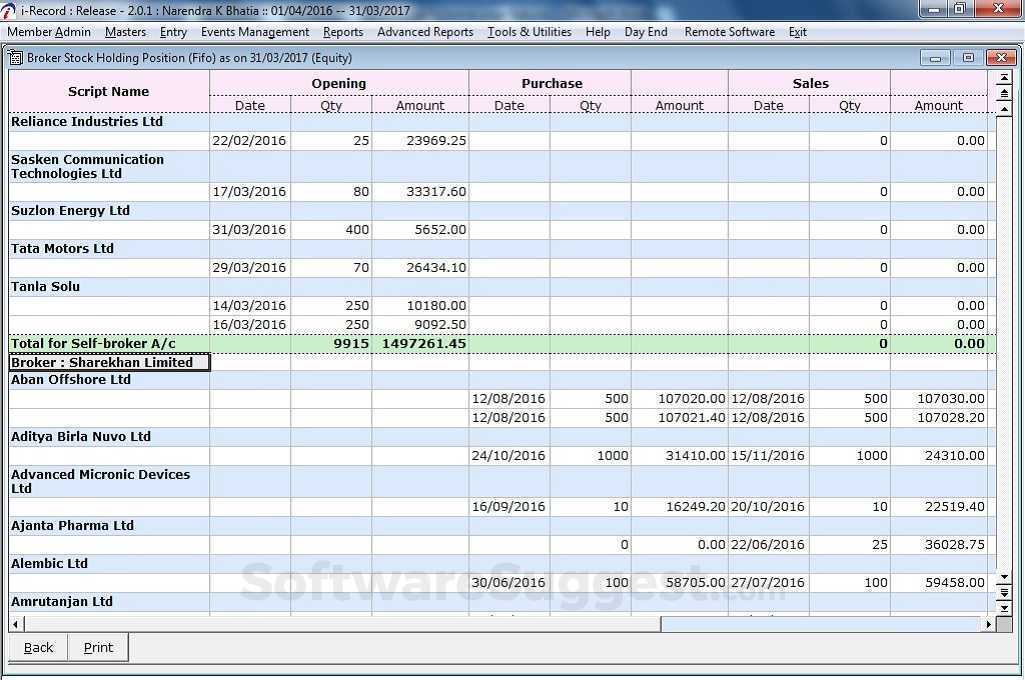Open the Tools & Utilities menu
The height and width of the screenshot is (680, 1025).
coord(529,32)
